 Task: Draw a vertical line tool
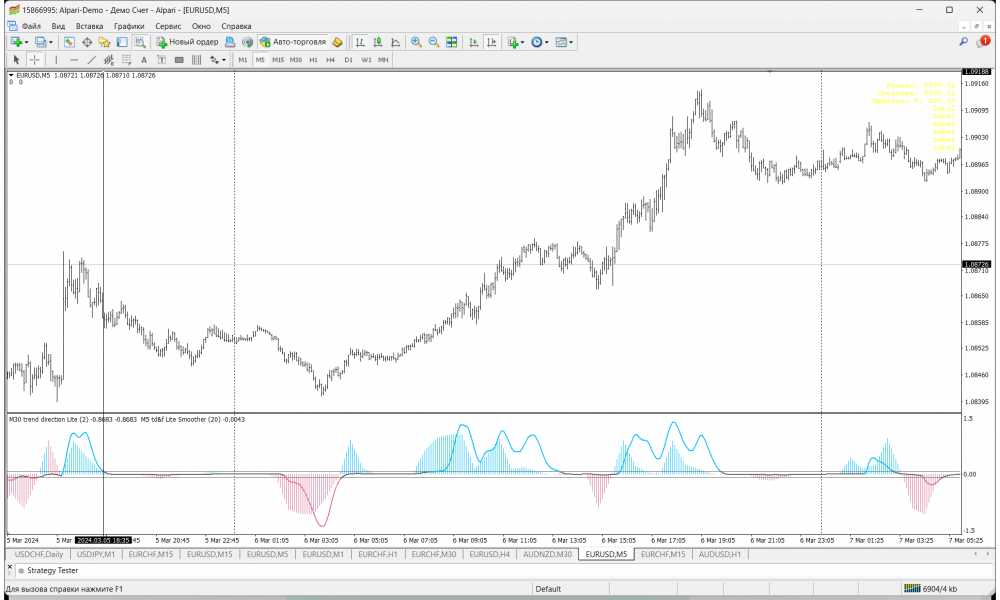point(56,60)
